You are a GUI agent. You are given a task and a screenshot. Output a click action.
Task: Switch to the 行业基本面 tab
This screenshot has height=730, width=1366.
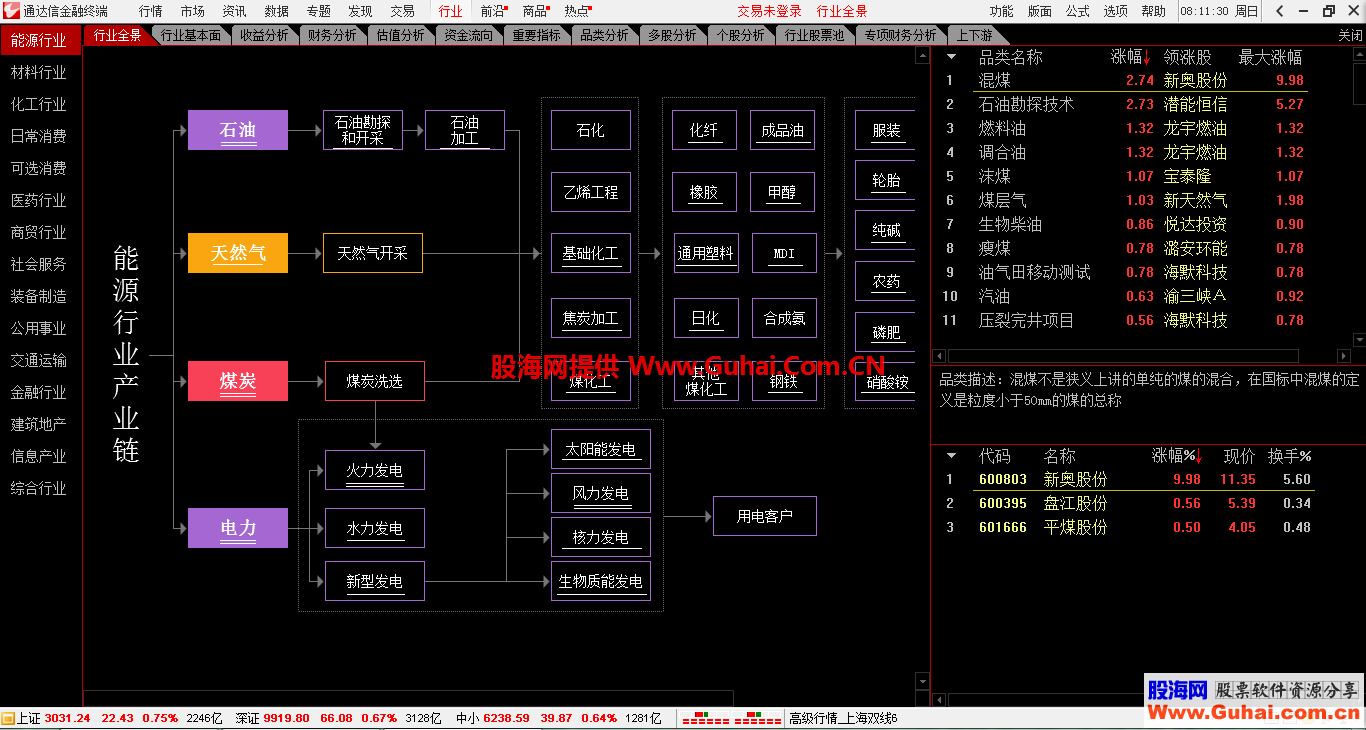pyautogui.click(x=191, y=35)
